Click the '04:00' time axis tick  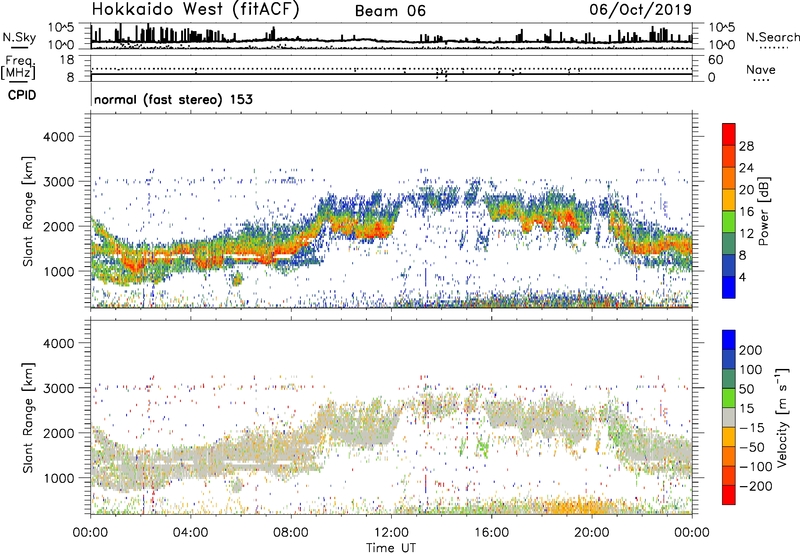click(190, 533)
